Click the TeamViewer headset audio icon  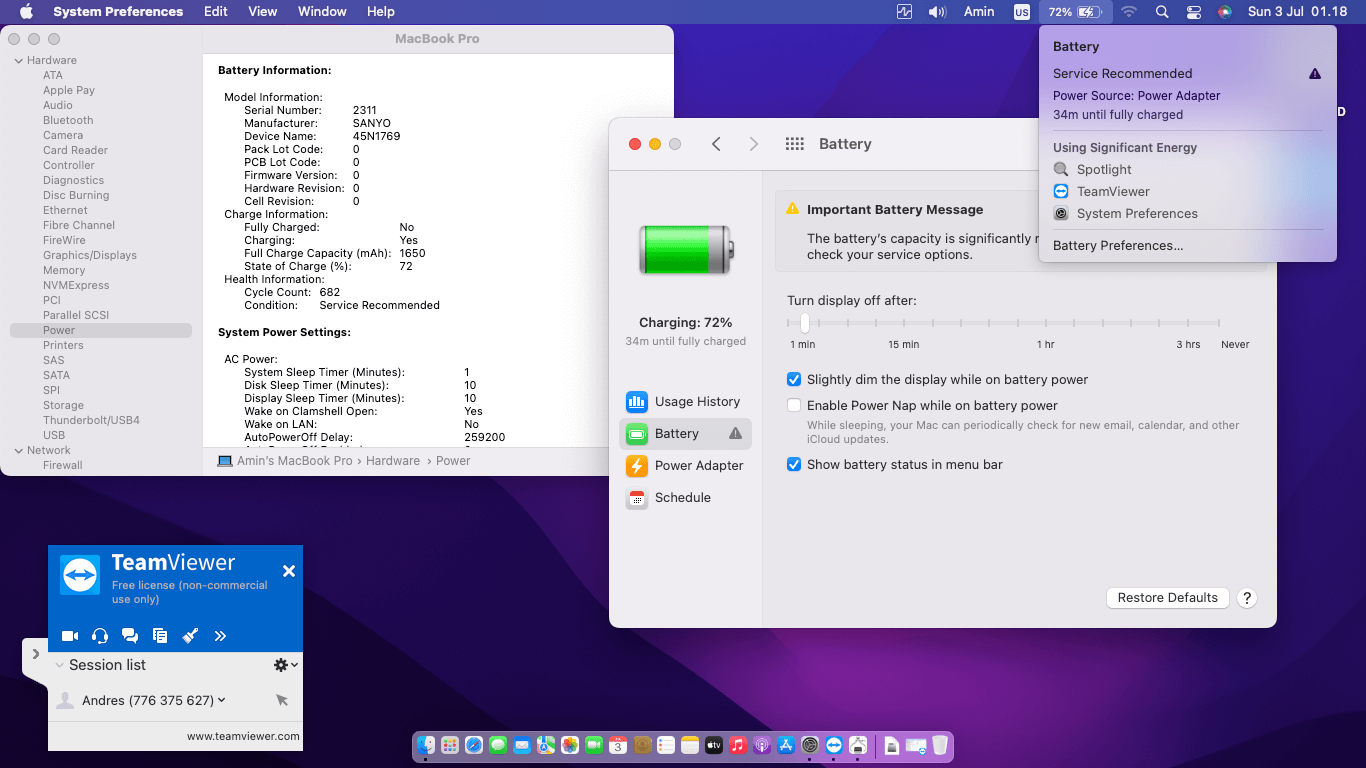(x=100, y=635)
